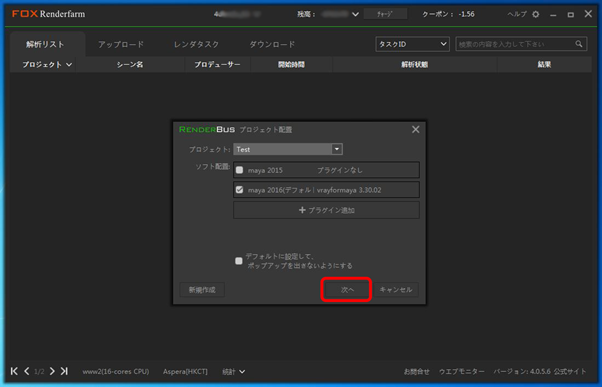
Task: Click the 結果 column header
Action: [544, 64]
